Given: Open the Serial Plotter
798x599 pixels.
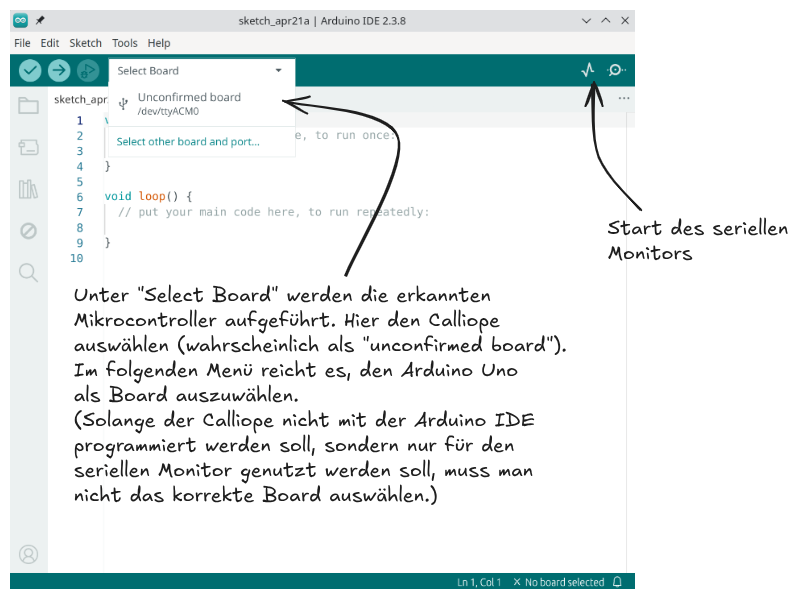Looking at the screenshot, I should tap(588, 70).
